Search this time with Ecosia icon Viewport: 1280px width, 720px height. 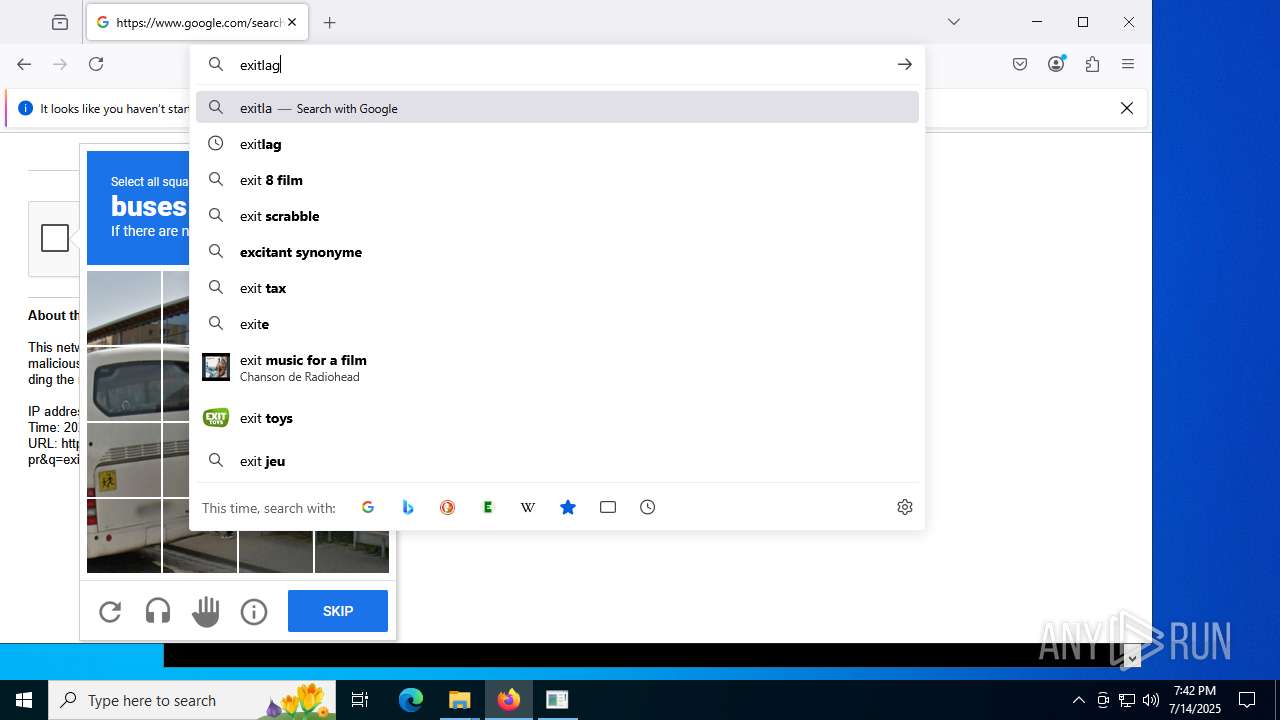tap(488, 507)
